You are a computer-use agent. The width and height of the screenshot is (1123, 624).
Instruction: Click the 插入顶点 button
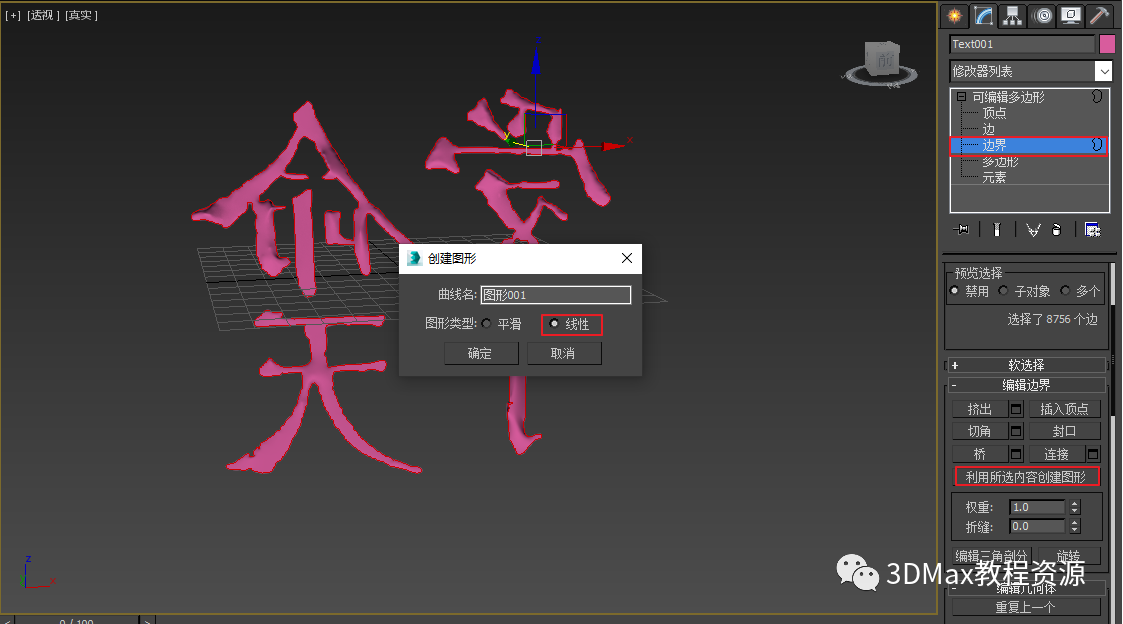coord(1064,409)
